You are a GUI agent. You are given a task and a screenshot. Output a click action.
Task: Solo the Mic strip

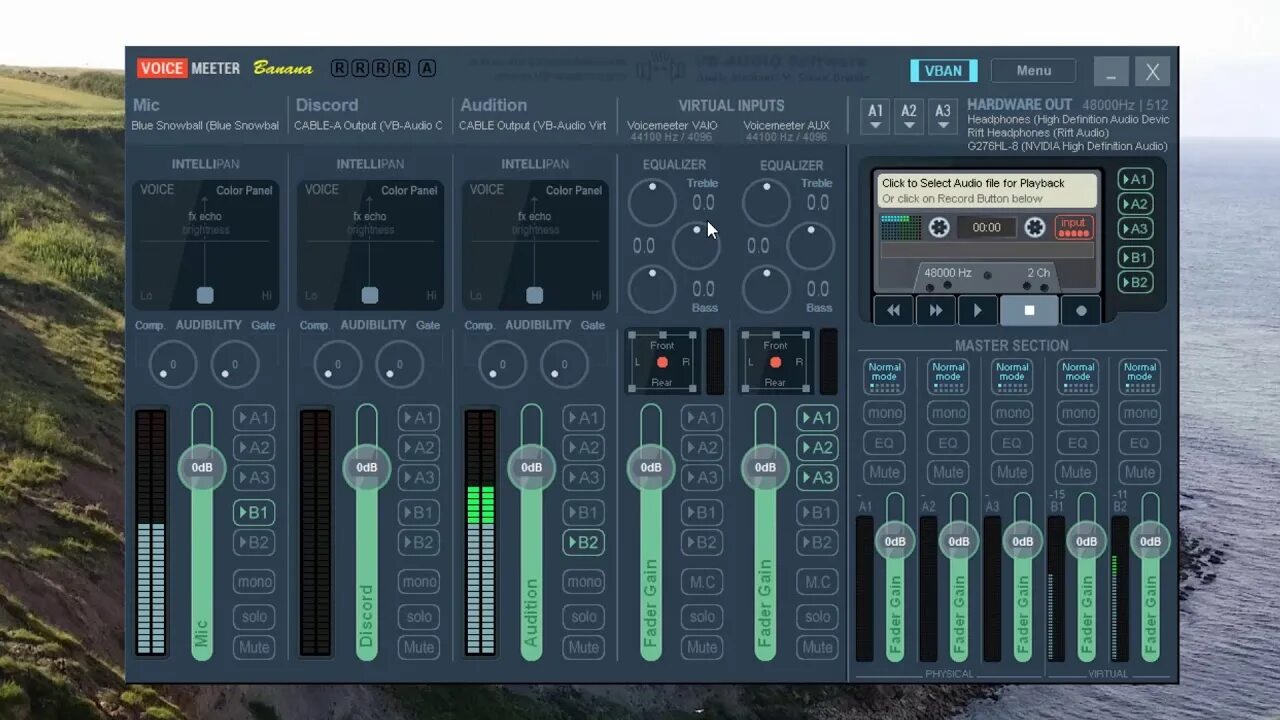coord(254,616)
